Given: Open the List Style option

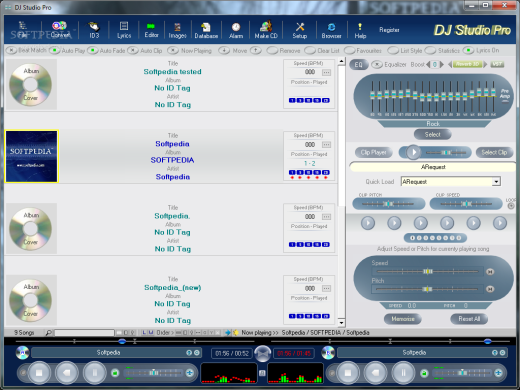Looking at the screenshot, I should click(x=393, y=50).
